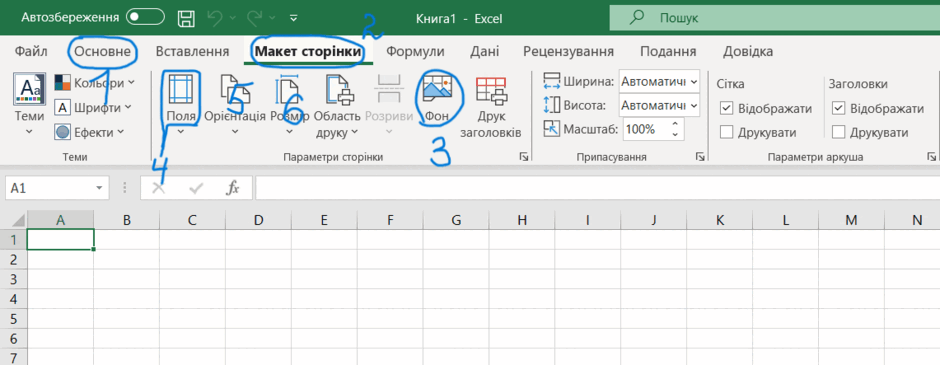
Task: Click the formula bar cancel X icon
Action: [159, 188]
